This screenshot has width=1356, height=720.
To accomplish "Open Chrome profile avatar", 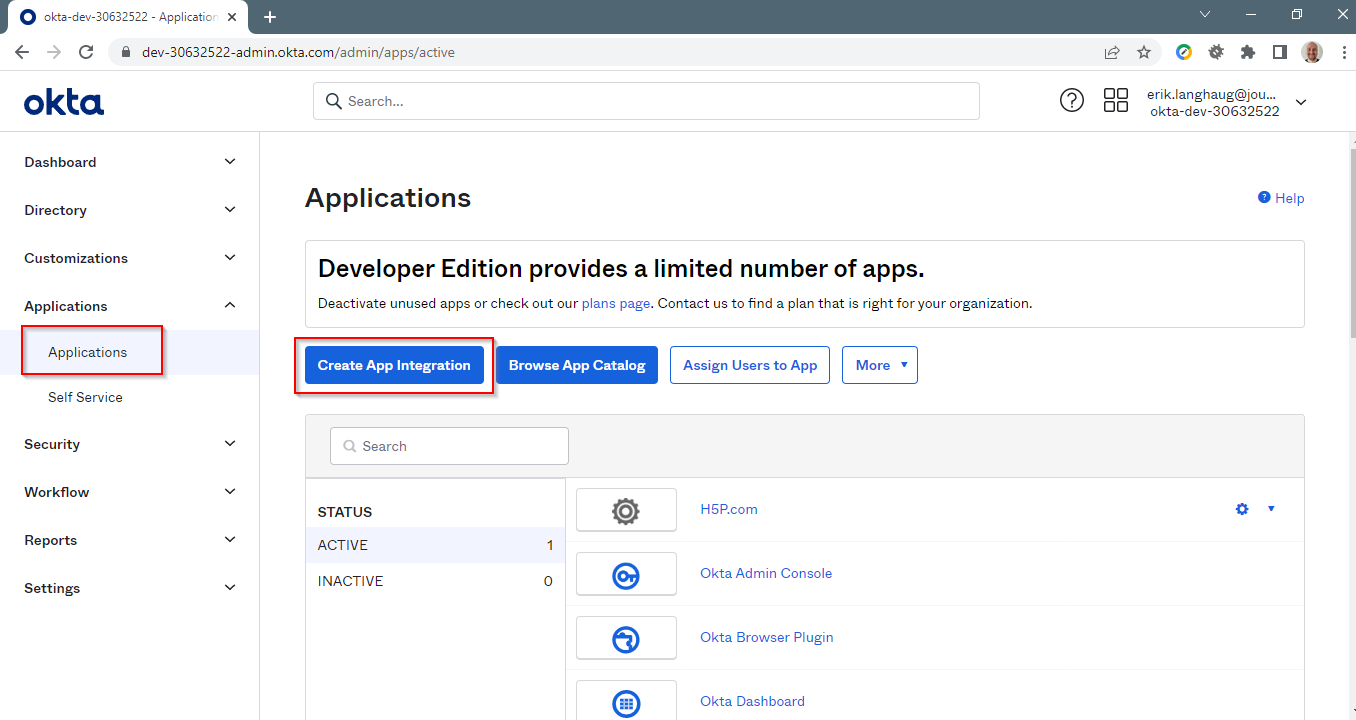I will point(1312,52).
